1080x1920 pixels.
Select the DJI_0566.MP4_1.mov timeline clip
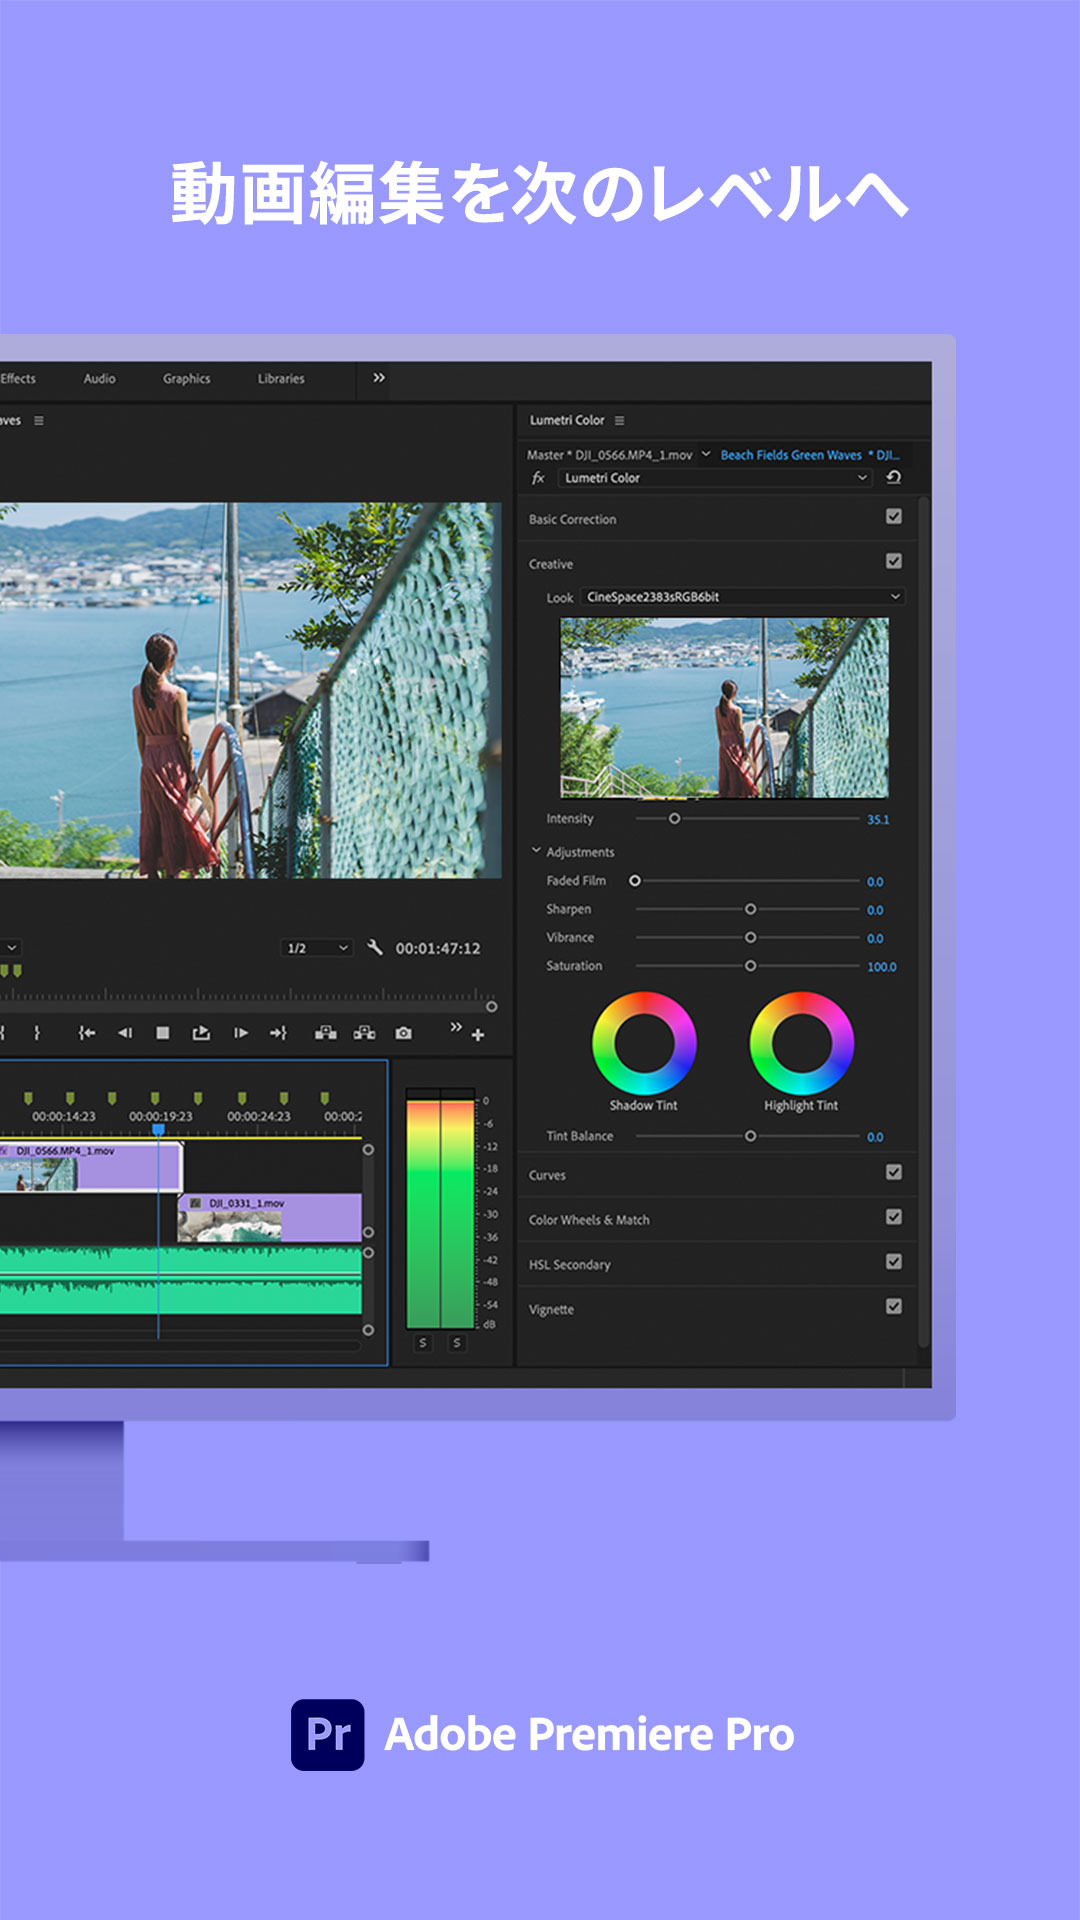click(x=90, y=1167)
